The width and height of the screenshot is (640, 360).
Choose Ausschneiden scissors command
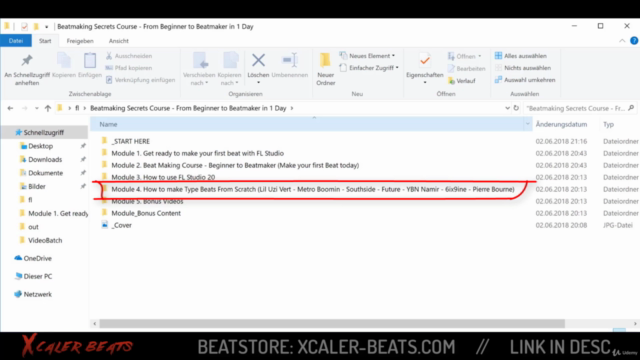pyautogui.click(x=129, y=56)
